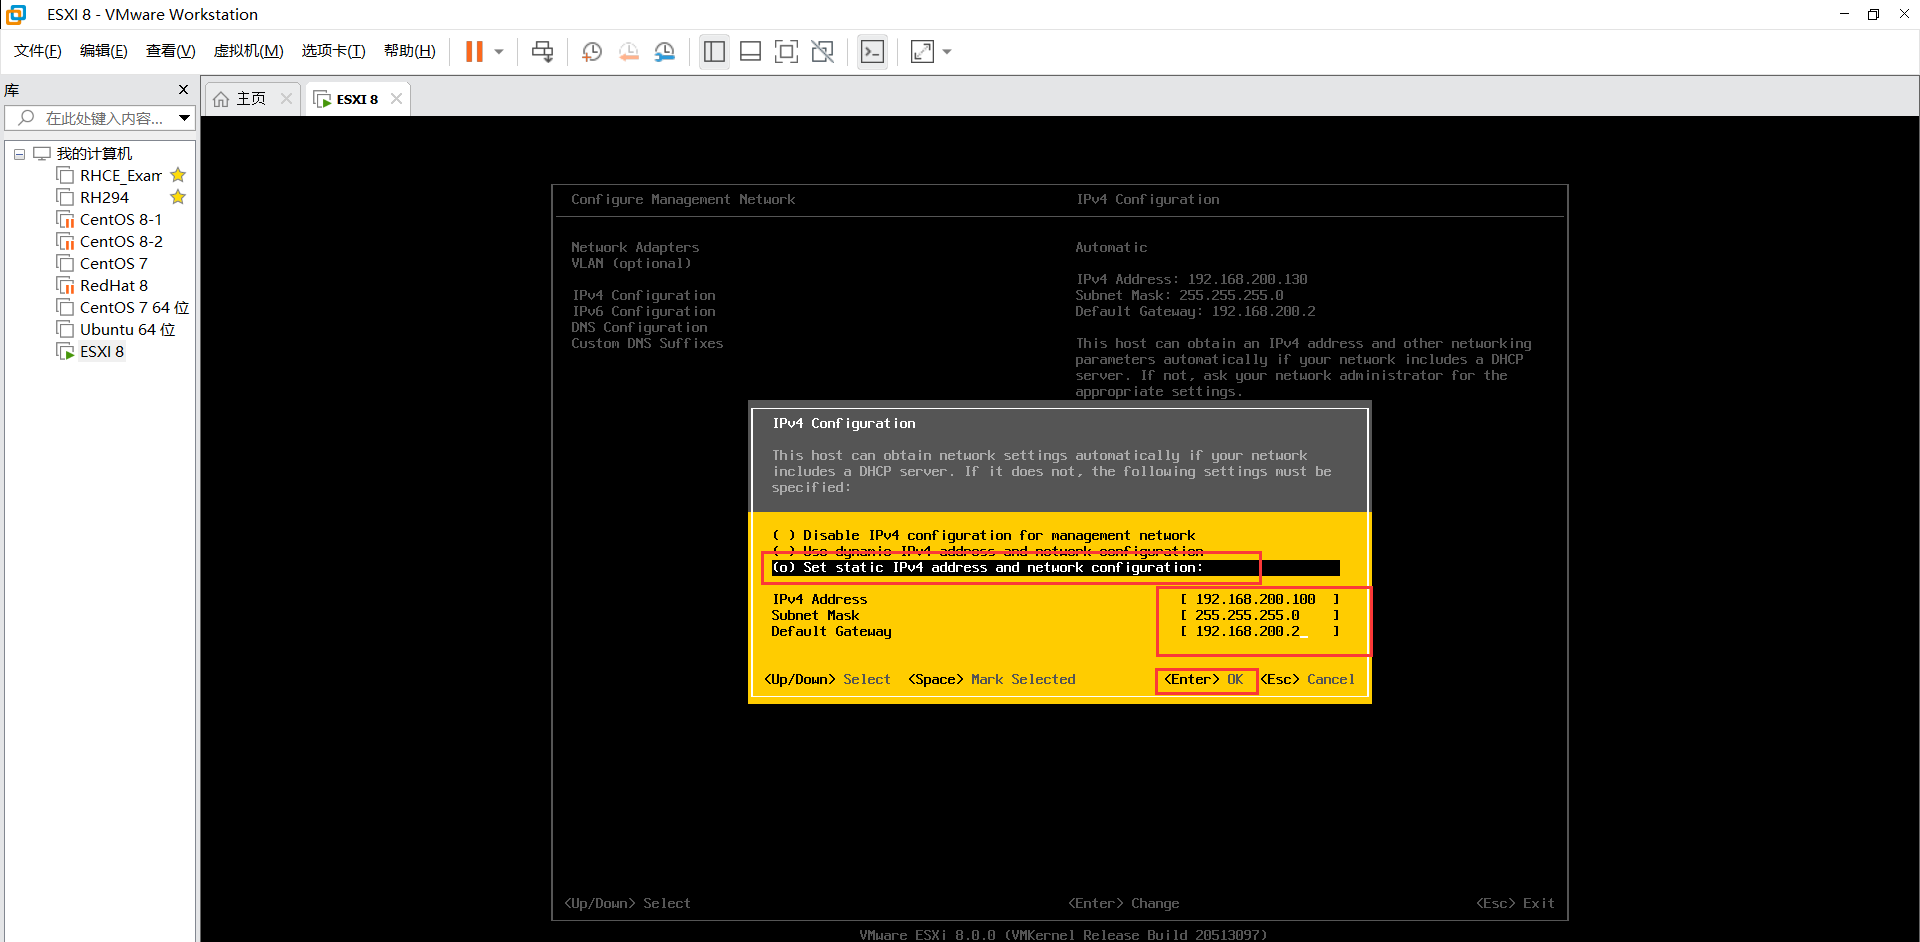This screenshot has width=1920, height=942.
Task: Collapse the 我的计算机 tree node
Action: (x=19, y=154)
